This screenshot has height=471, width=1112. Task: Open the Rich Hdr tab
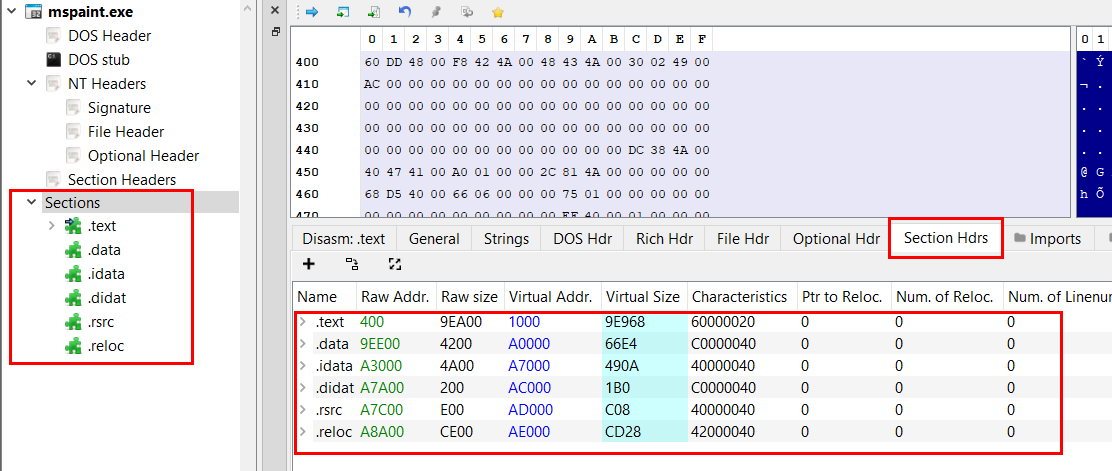click(x=665, y=239)
